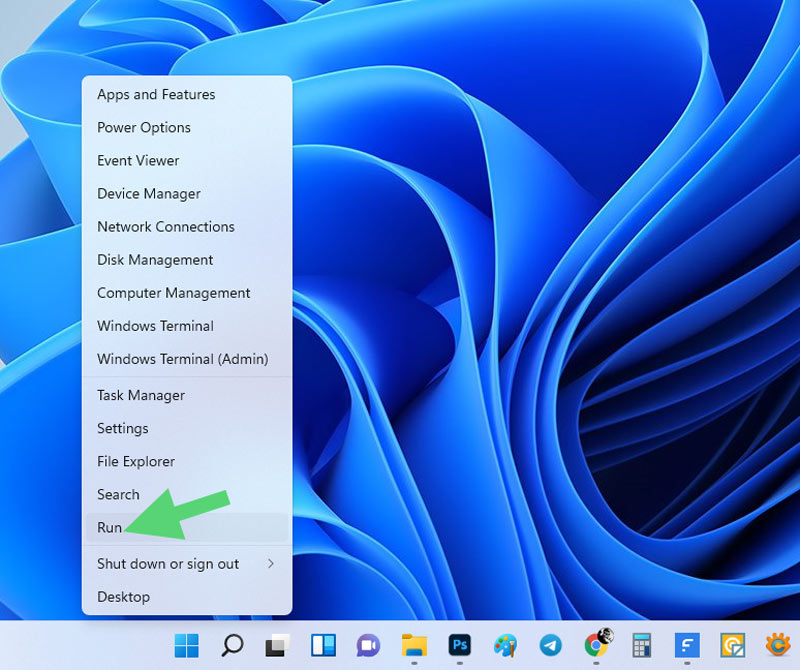Launch the purple Chat icon in taskbar
The width and height of the screenshot is (800, 670).
tap(368, 645)
